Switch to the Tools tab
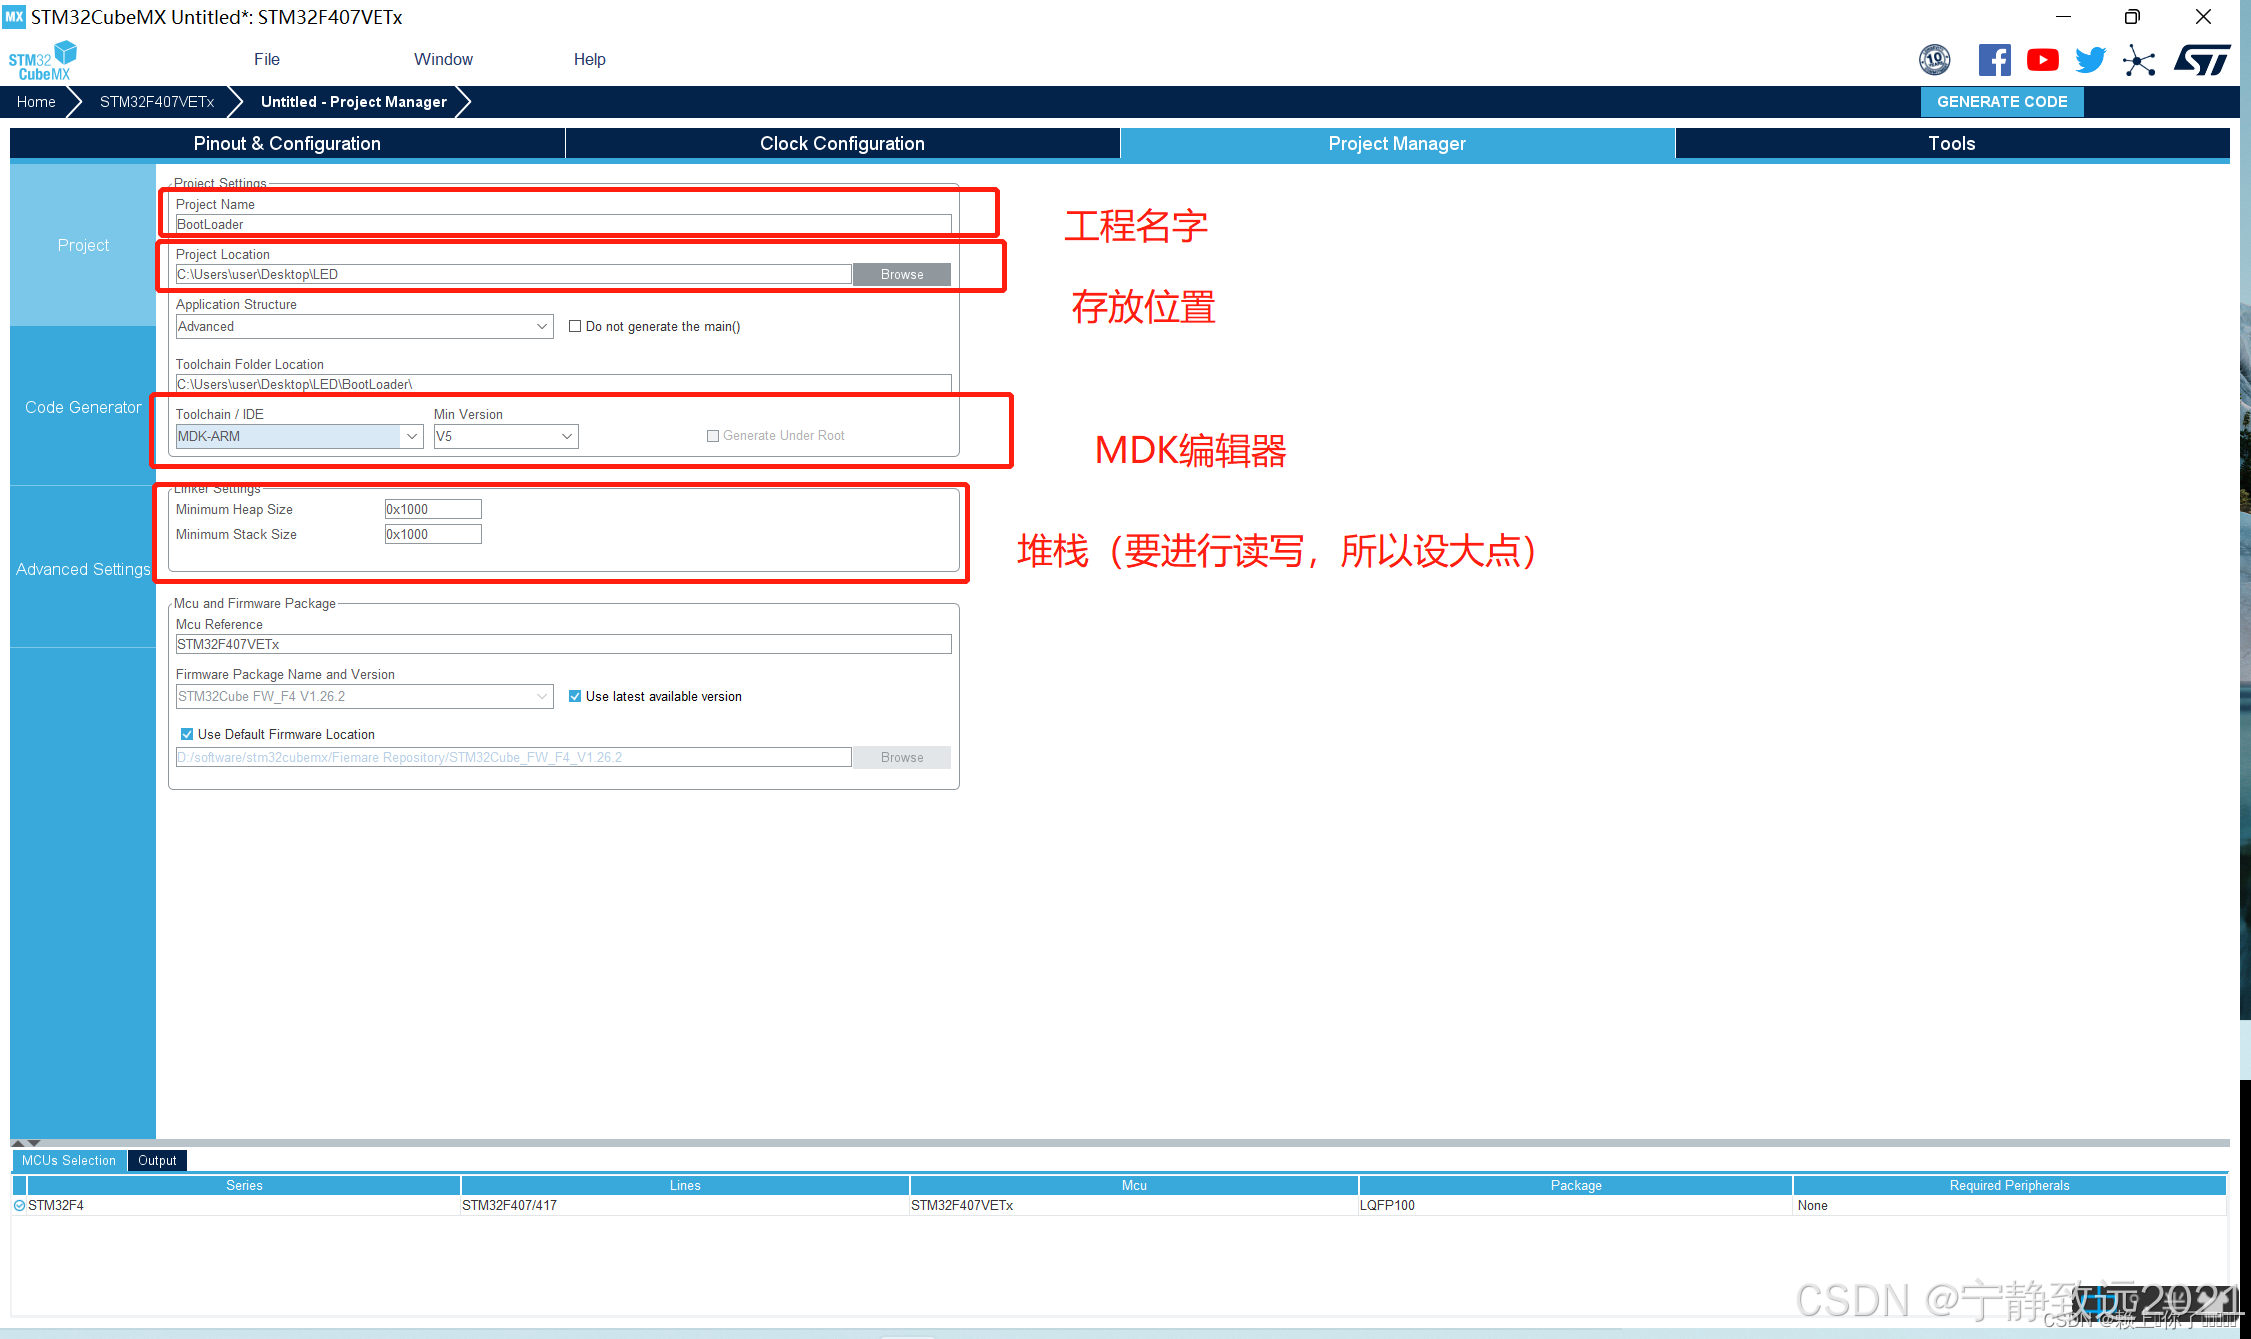 click(1952, 143)
